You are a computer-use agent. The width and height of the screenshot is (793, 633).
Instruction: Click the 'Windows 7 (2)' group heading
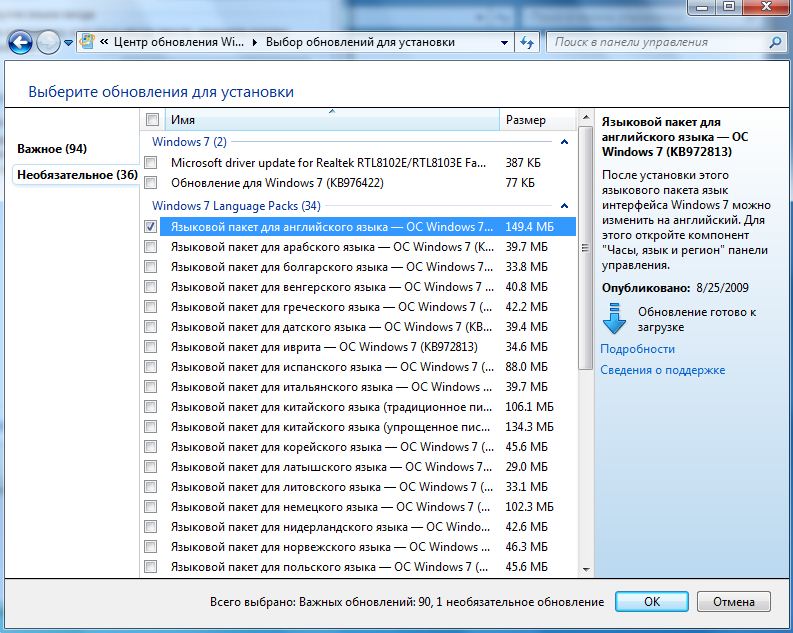(189, 142)
